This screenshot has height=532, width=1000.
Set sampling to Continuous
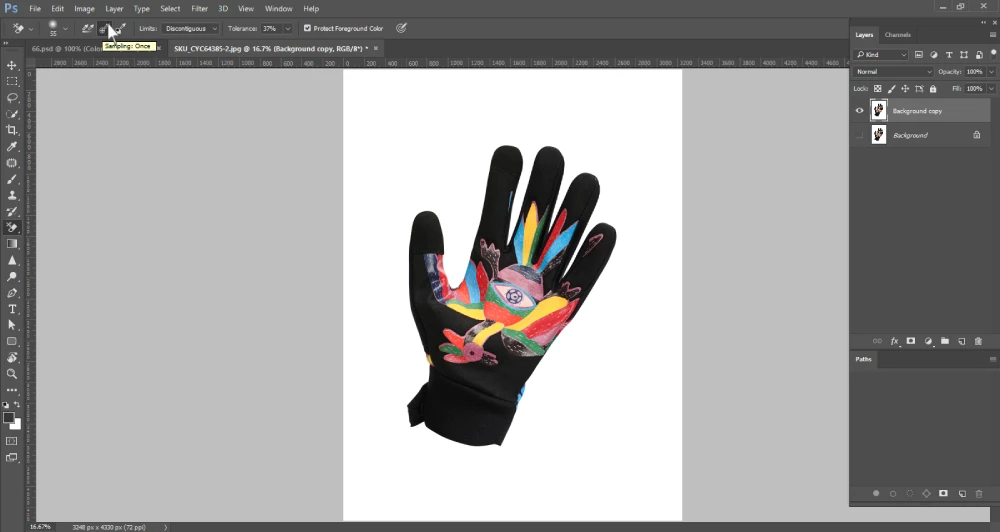(x=88, y=28)
